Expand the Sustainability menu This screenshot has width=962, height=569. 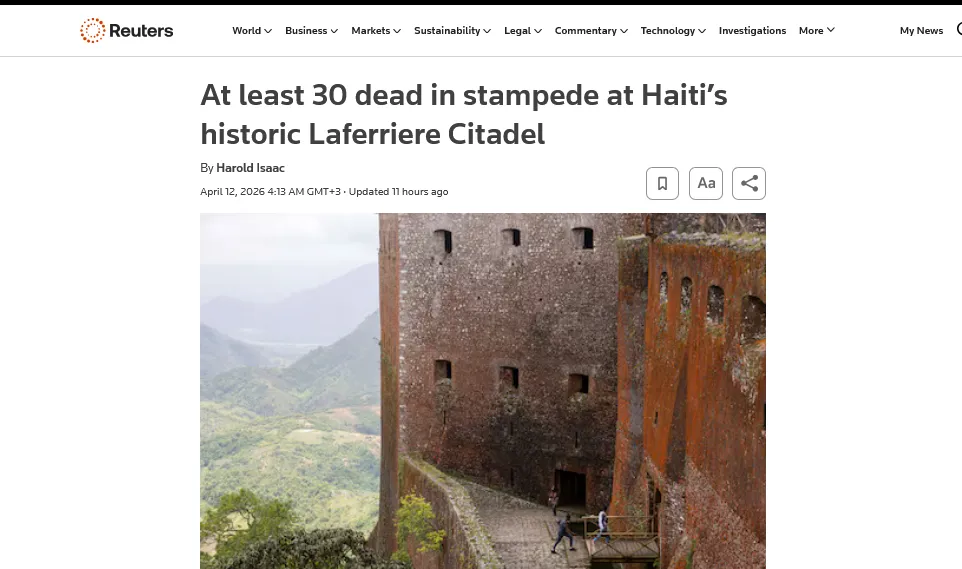click(x=452, y=31)
